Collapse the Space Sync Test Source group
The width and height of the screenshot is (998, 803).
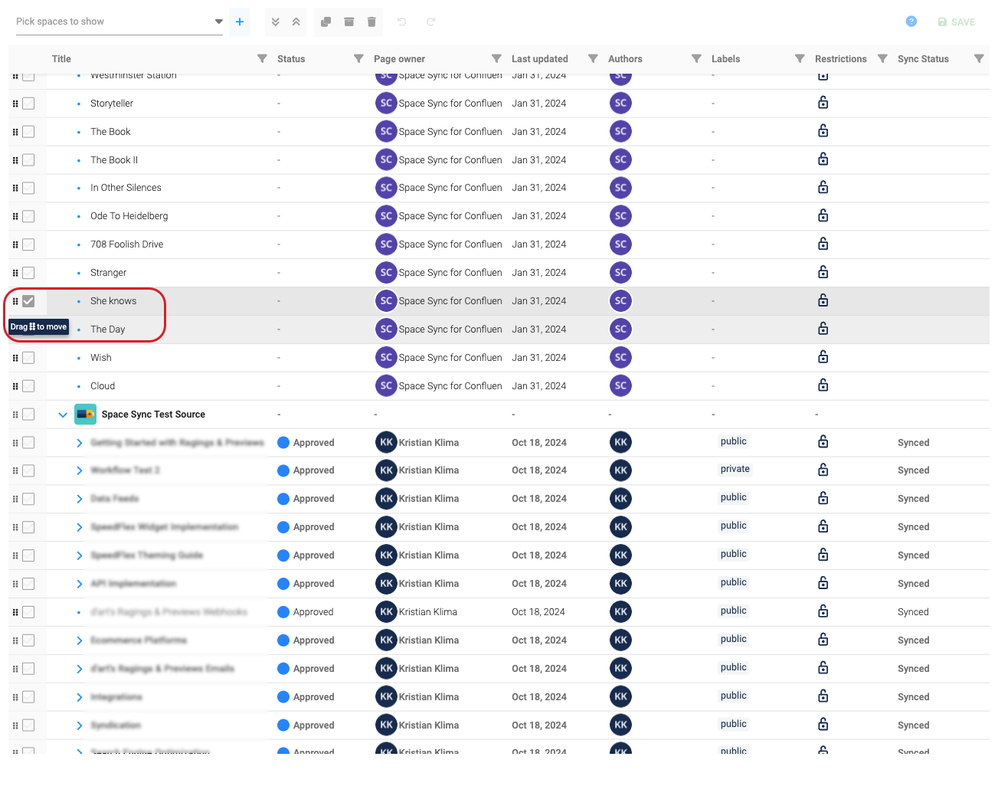(x=62, y=415)
